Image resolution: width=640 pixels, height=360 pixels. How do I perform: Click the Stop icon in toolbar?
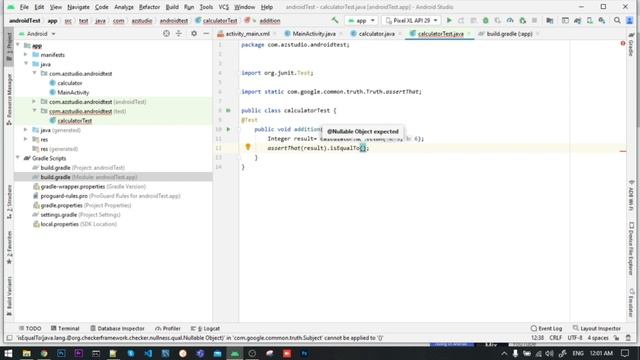pos(534,20)
